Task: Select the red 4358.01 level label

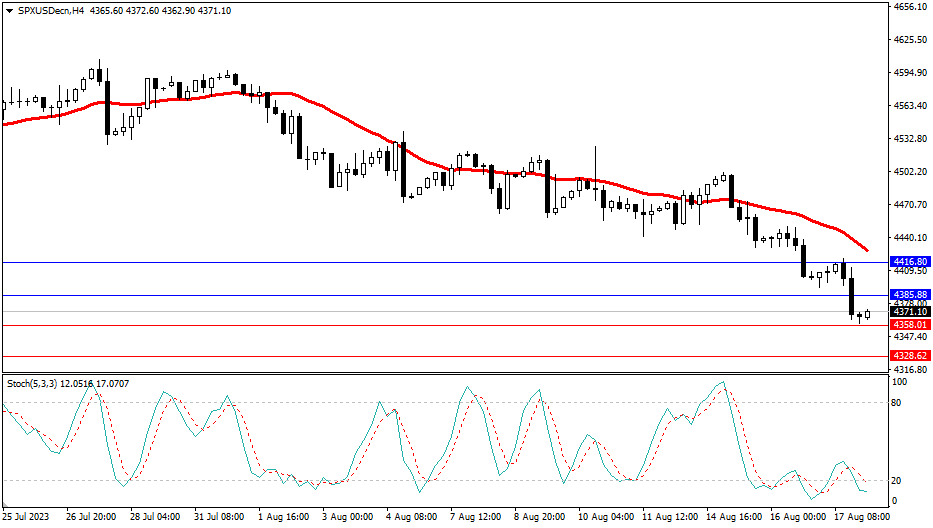Action: (910, 325)
